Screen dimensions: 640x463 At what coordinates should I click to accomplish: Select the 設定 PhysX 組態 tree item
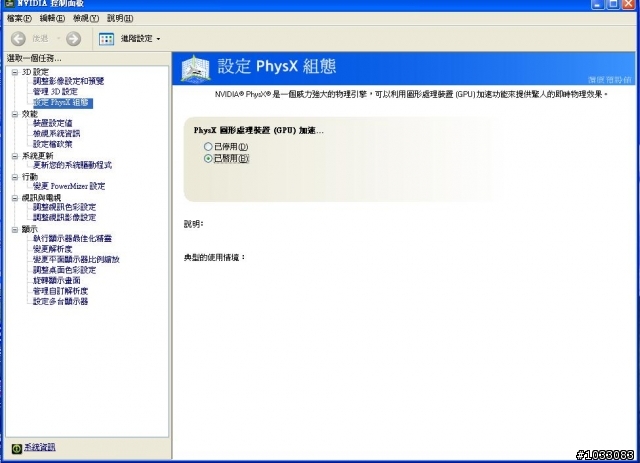63,102
